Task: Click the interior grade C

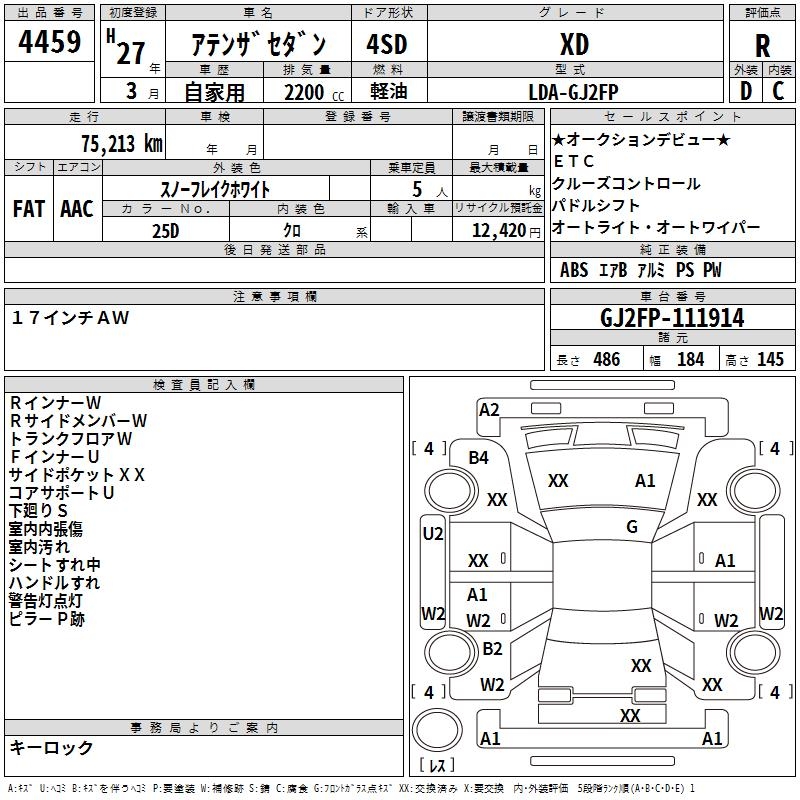Action: pyautogui.click(x=778, y=91)
